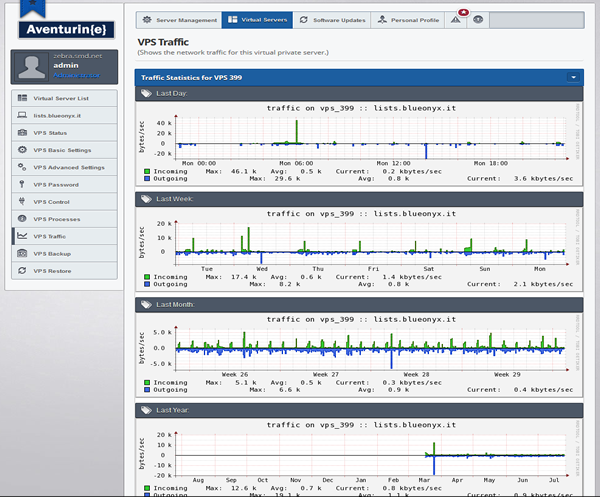The width and height of the screenshot is (600, 497).
Task: Click the tag icon on the Last Month header
Action: (146, 305)
